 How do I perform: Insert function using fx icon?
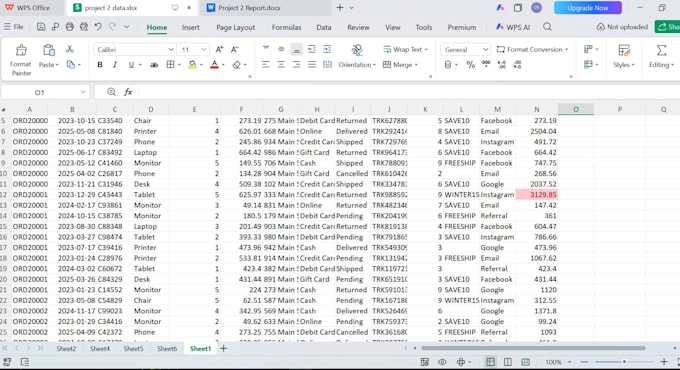click(128, 92)
